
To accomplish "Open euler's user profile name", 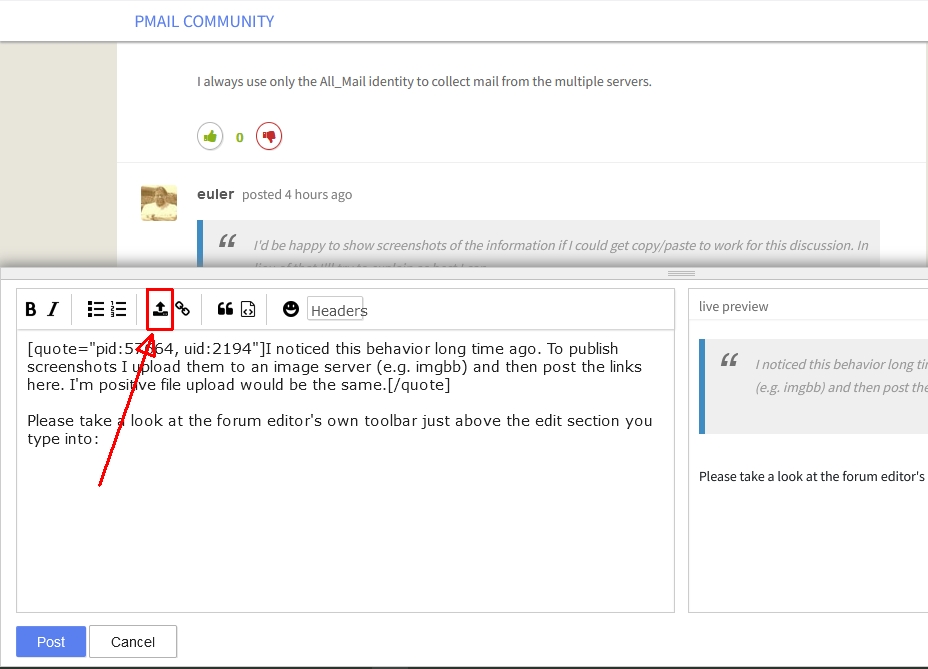I will point(215,194).
